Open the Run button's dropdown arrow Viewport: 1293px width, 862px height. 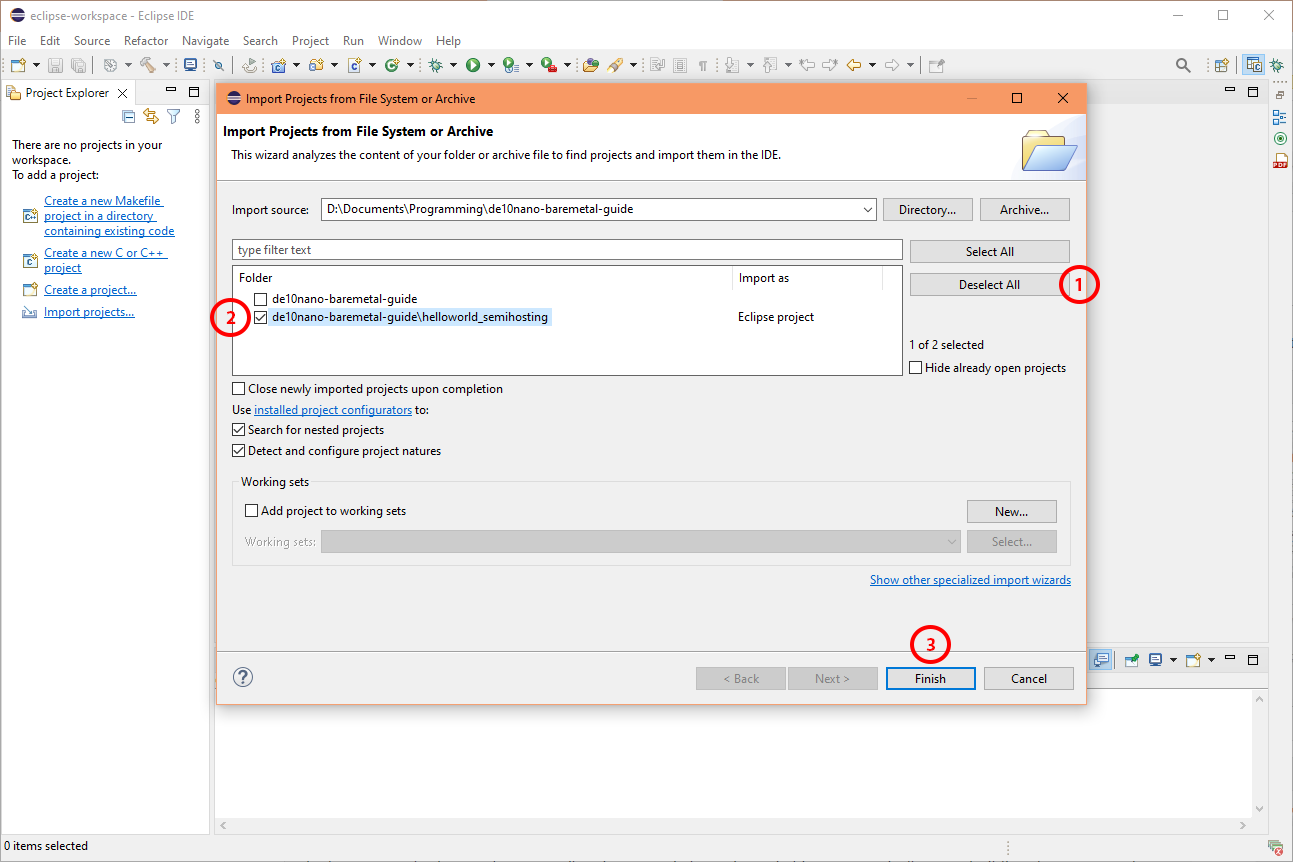489,64
